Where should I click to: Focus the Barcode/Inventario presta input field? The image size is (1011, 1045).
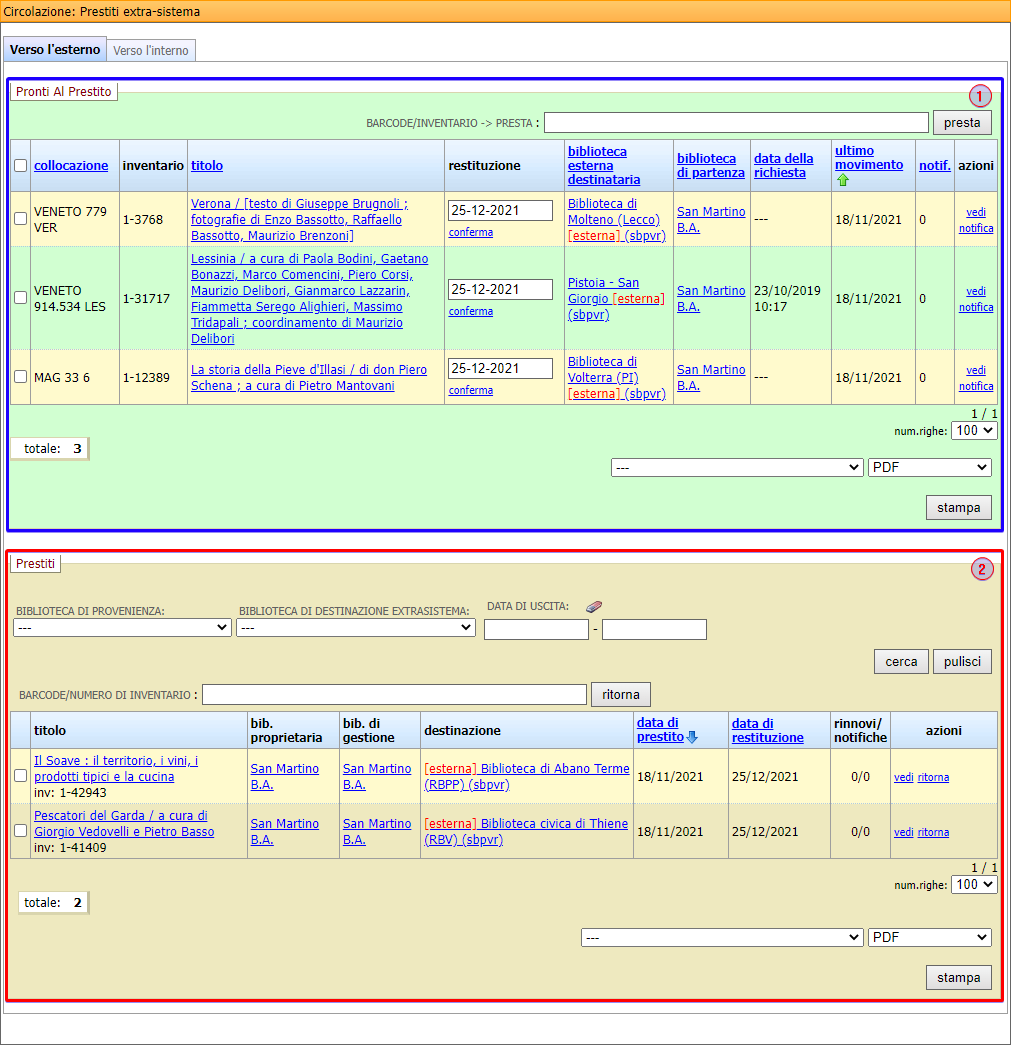736,123
